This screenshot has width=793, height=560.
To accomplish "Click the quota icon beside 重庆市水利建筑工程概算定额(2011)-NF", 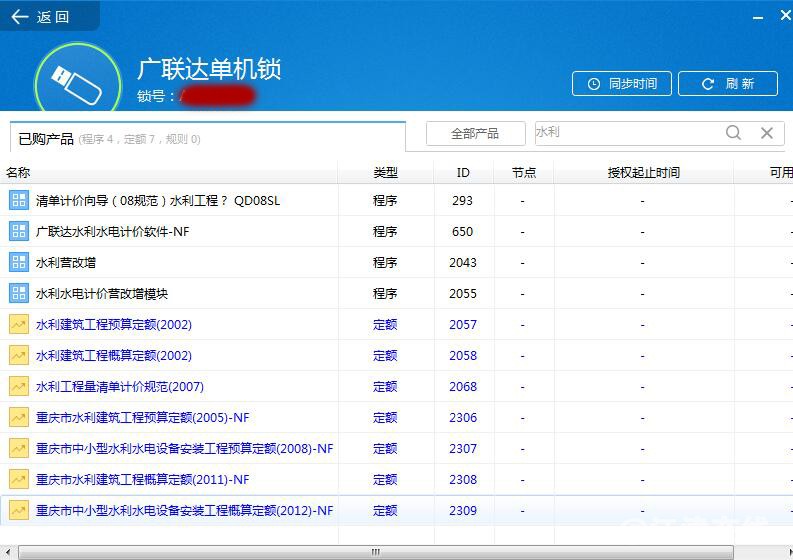I will [x=19, y=479].
